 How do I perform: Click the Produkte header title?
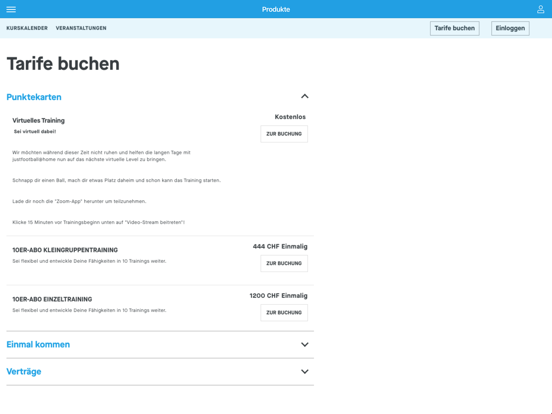(x=276, y=10)
